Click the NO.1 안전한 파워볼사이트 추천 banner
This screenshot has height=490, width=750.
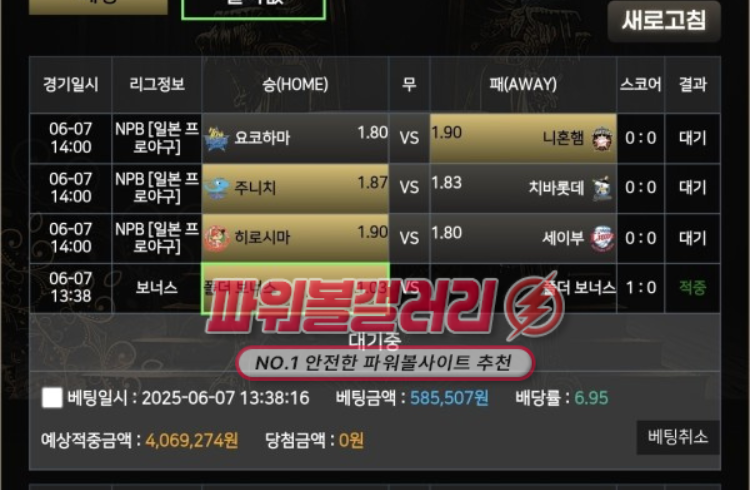coord(386,363)
